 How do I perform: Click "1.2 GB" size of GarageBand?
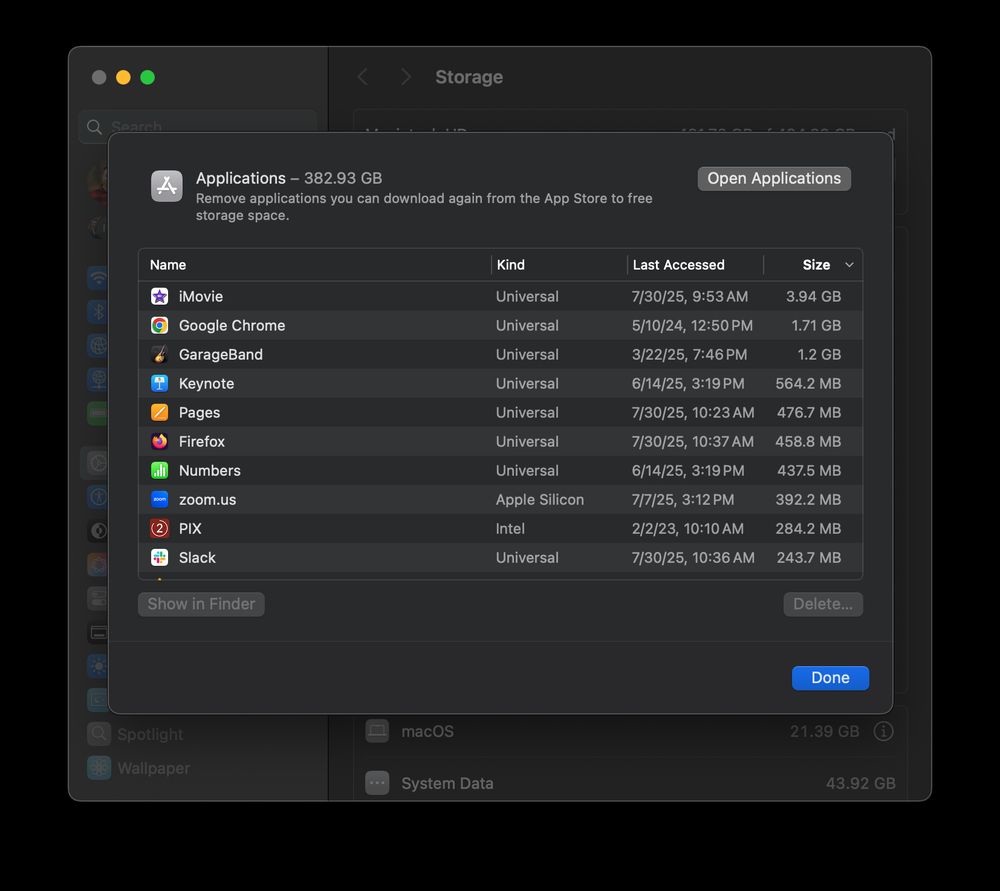click(x=820, y=355)
